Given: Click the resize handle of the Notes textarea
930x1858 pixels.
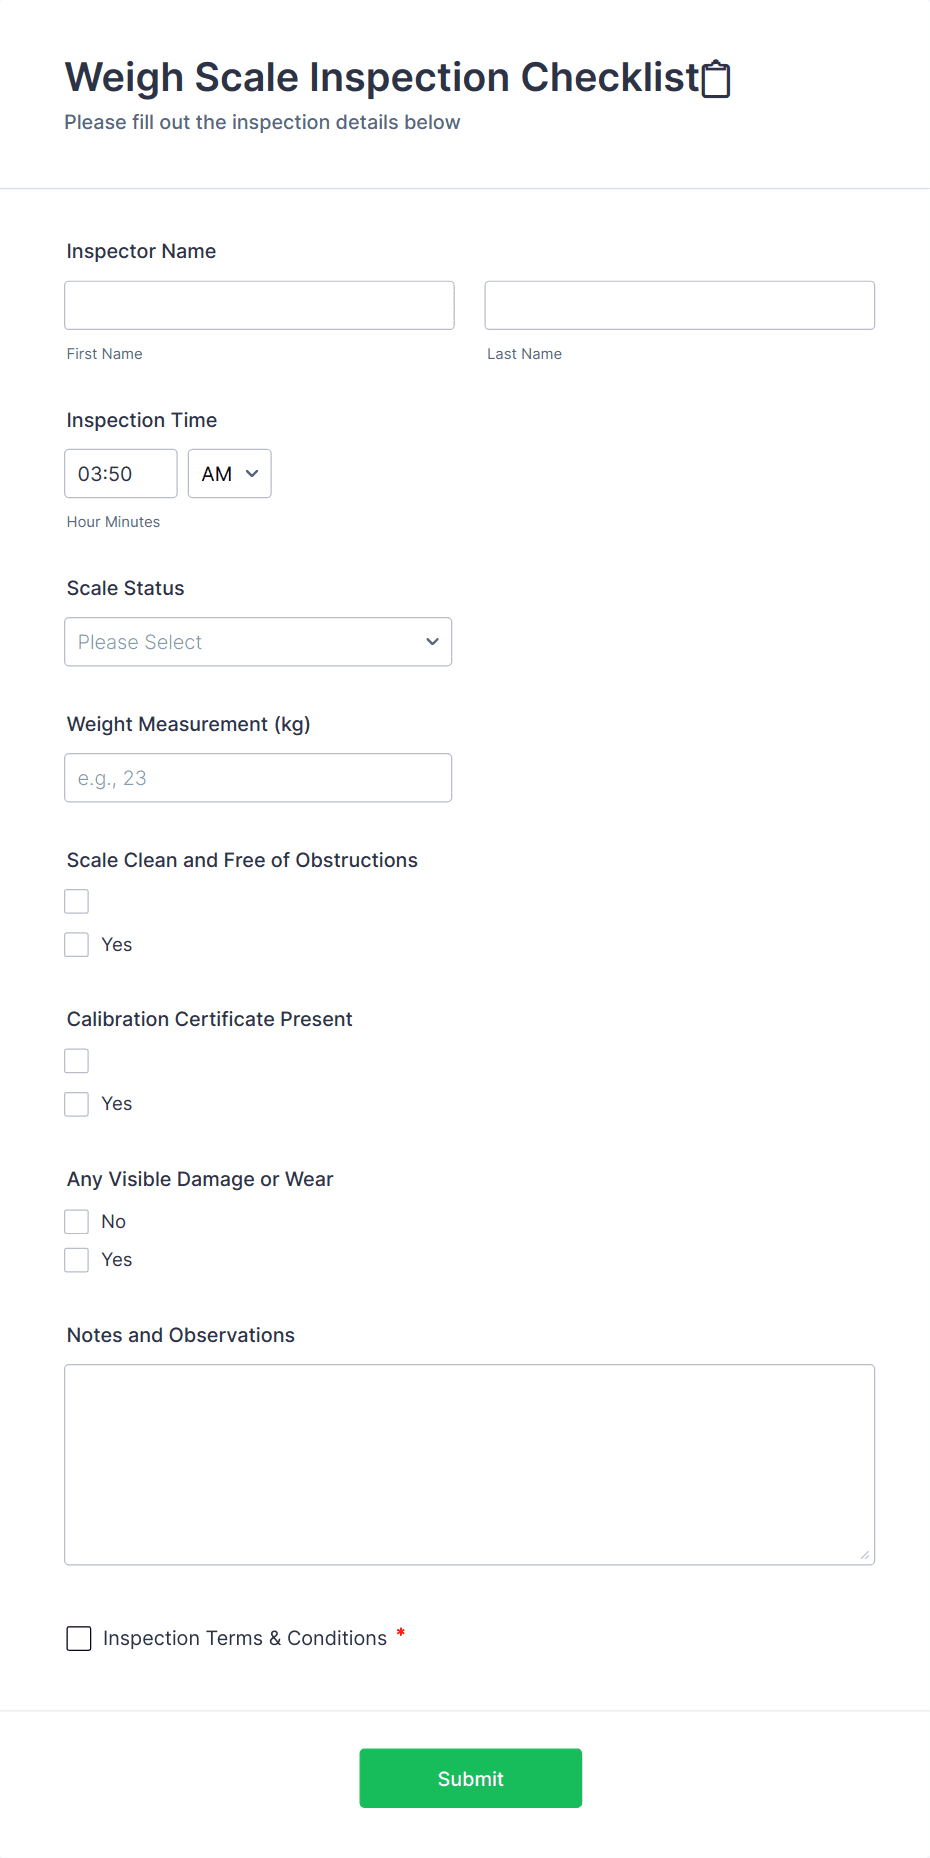Looking at the screenshot, I should 864,1554.
